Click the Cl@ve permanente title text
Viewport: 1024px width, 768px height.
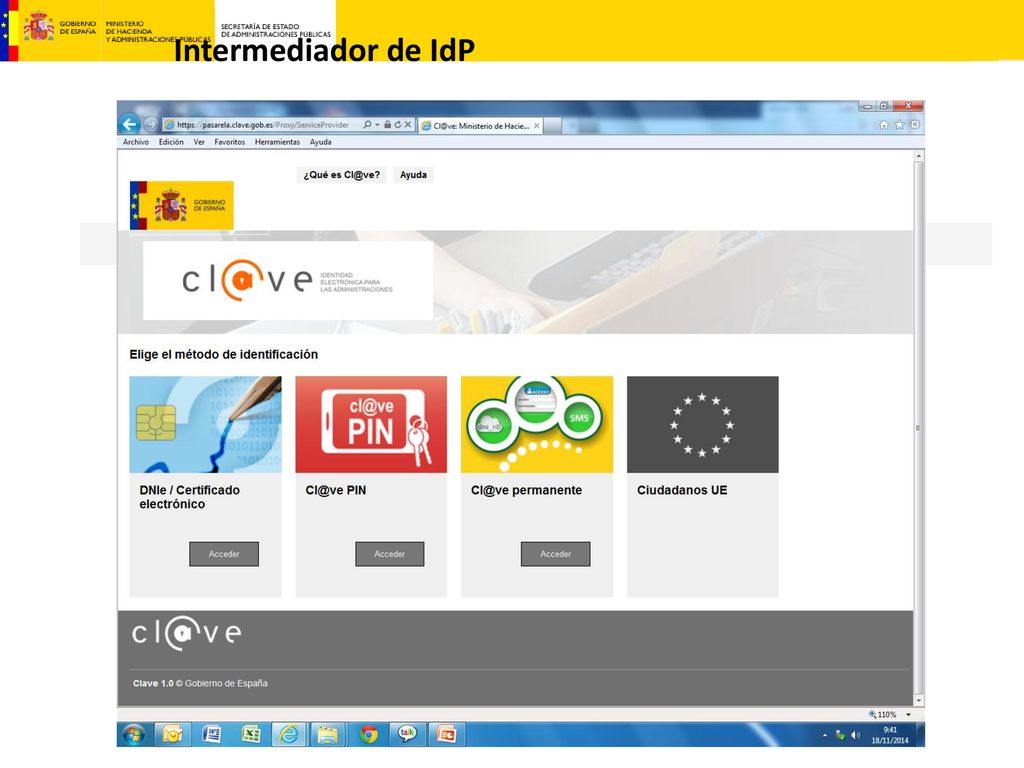click(x=526, y=490)
